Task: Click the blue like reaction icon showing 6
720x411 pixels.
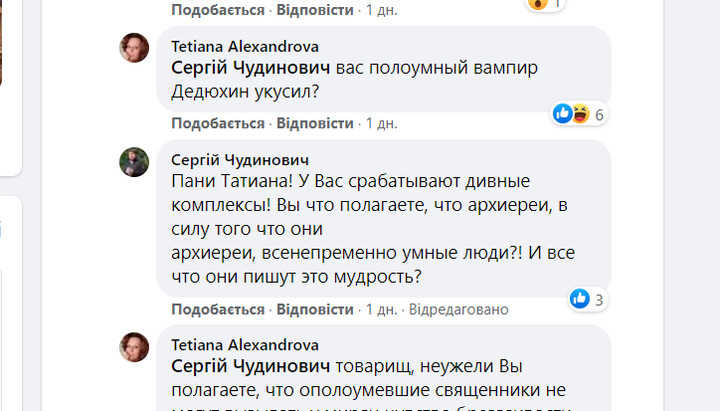Action: 562,113
